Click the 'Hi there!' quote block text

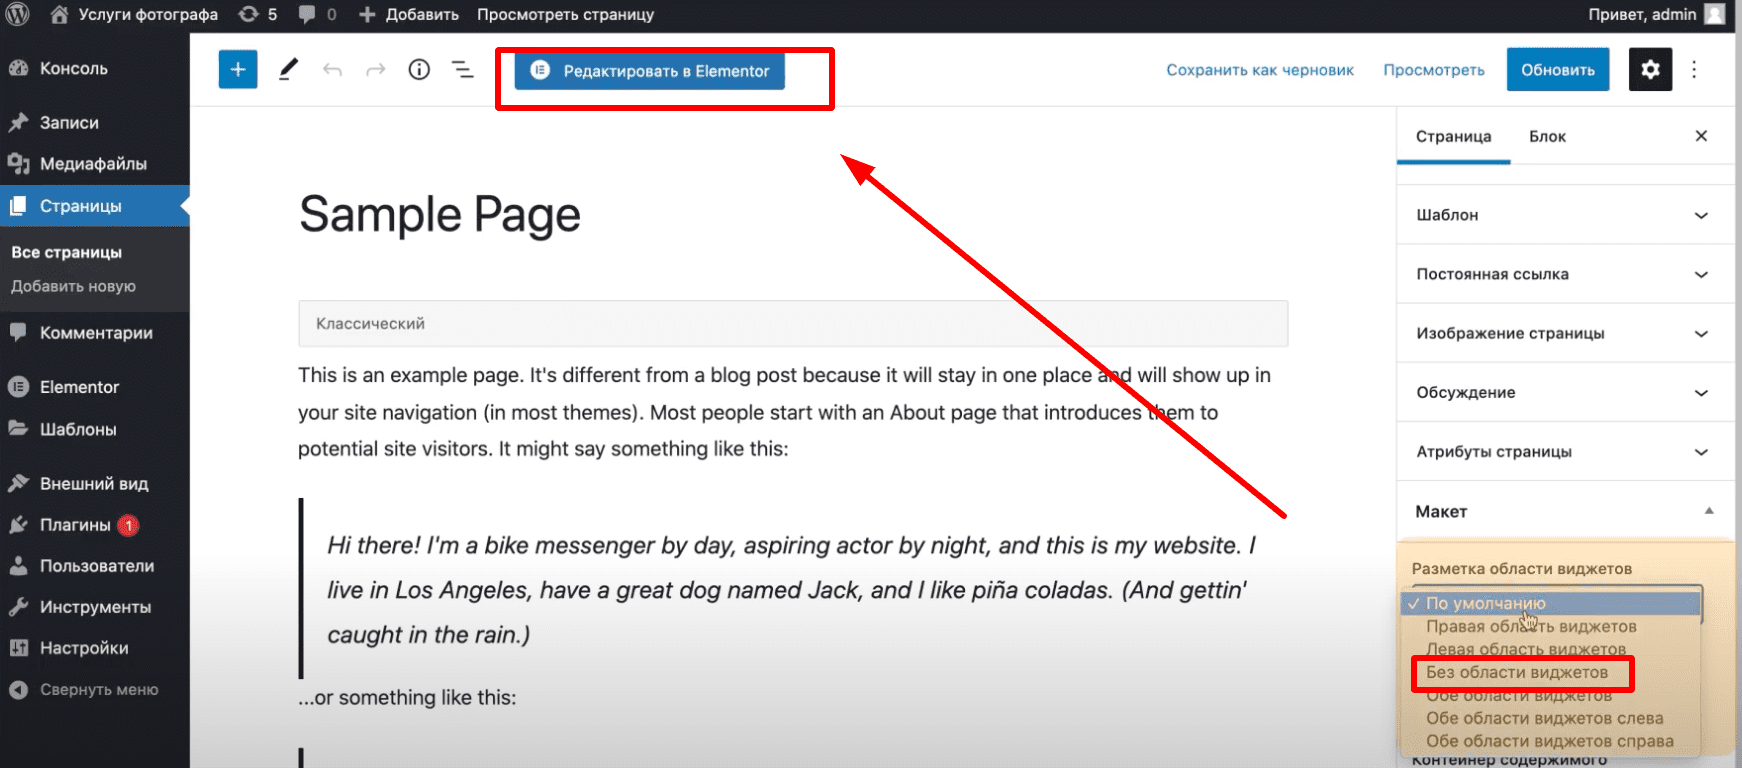tap(791, 590)
